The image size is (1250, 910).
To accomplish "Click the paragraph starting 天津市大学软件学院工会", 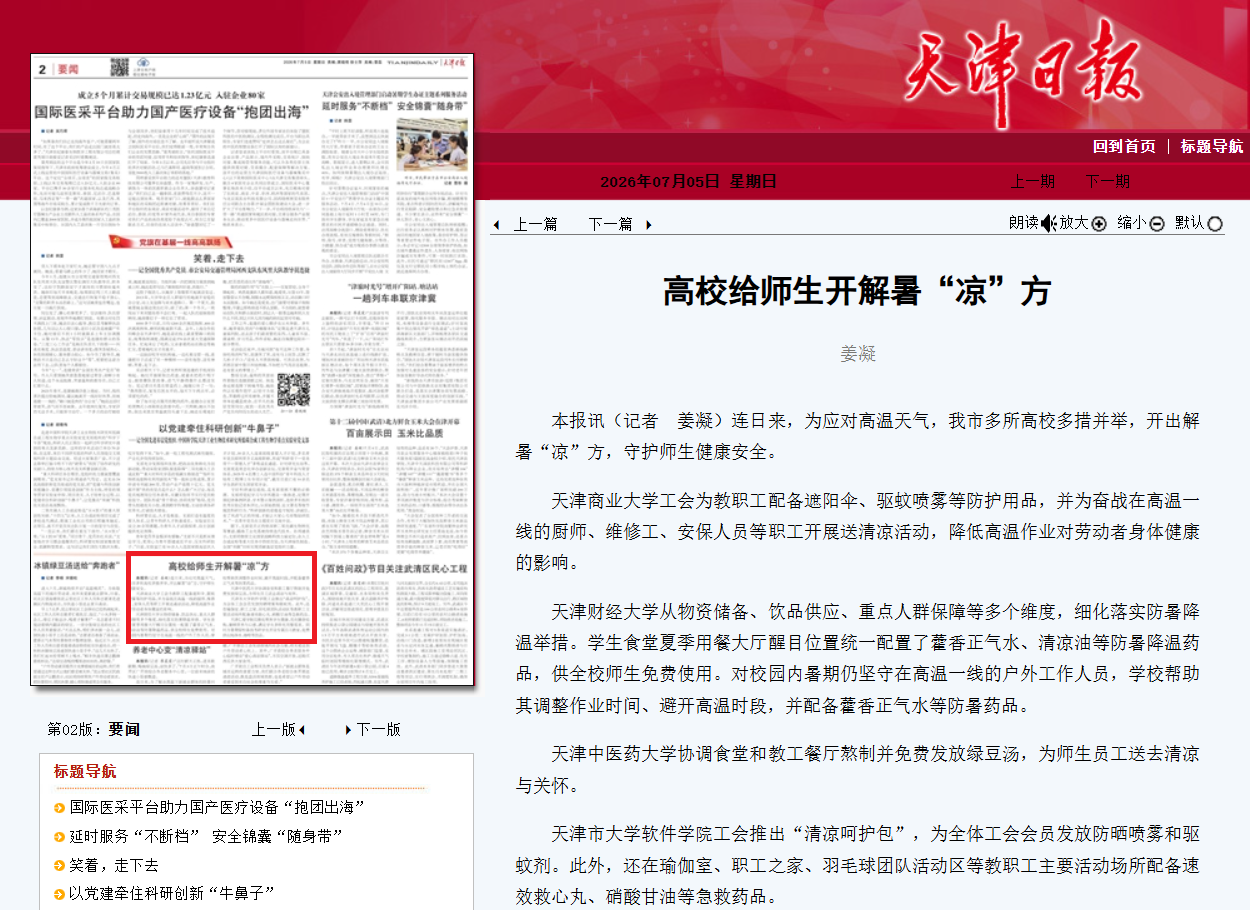I will [857, 865].
